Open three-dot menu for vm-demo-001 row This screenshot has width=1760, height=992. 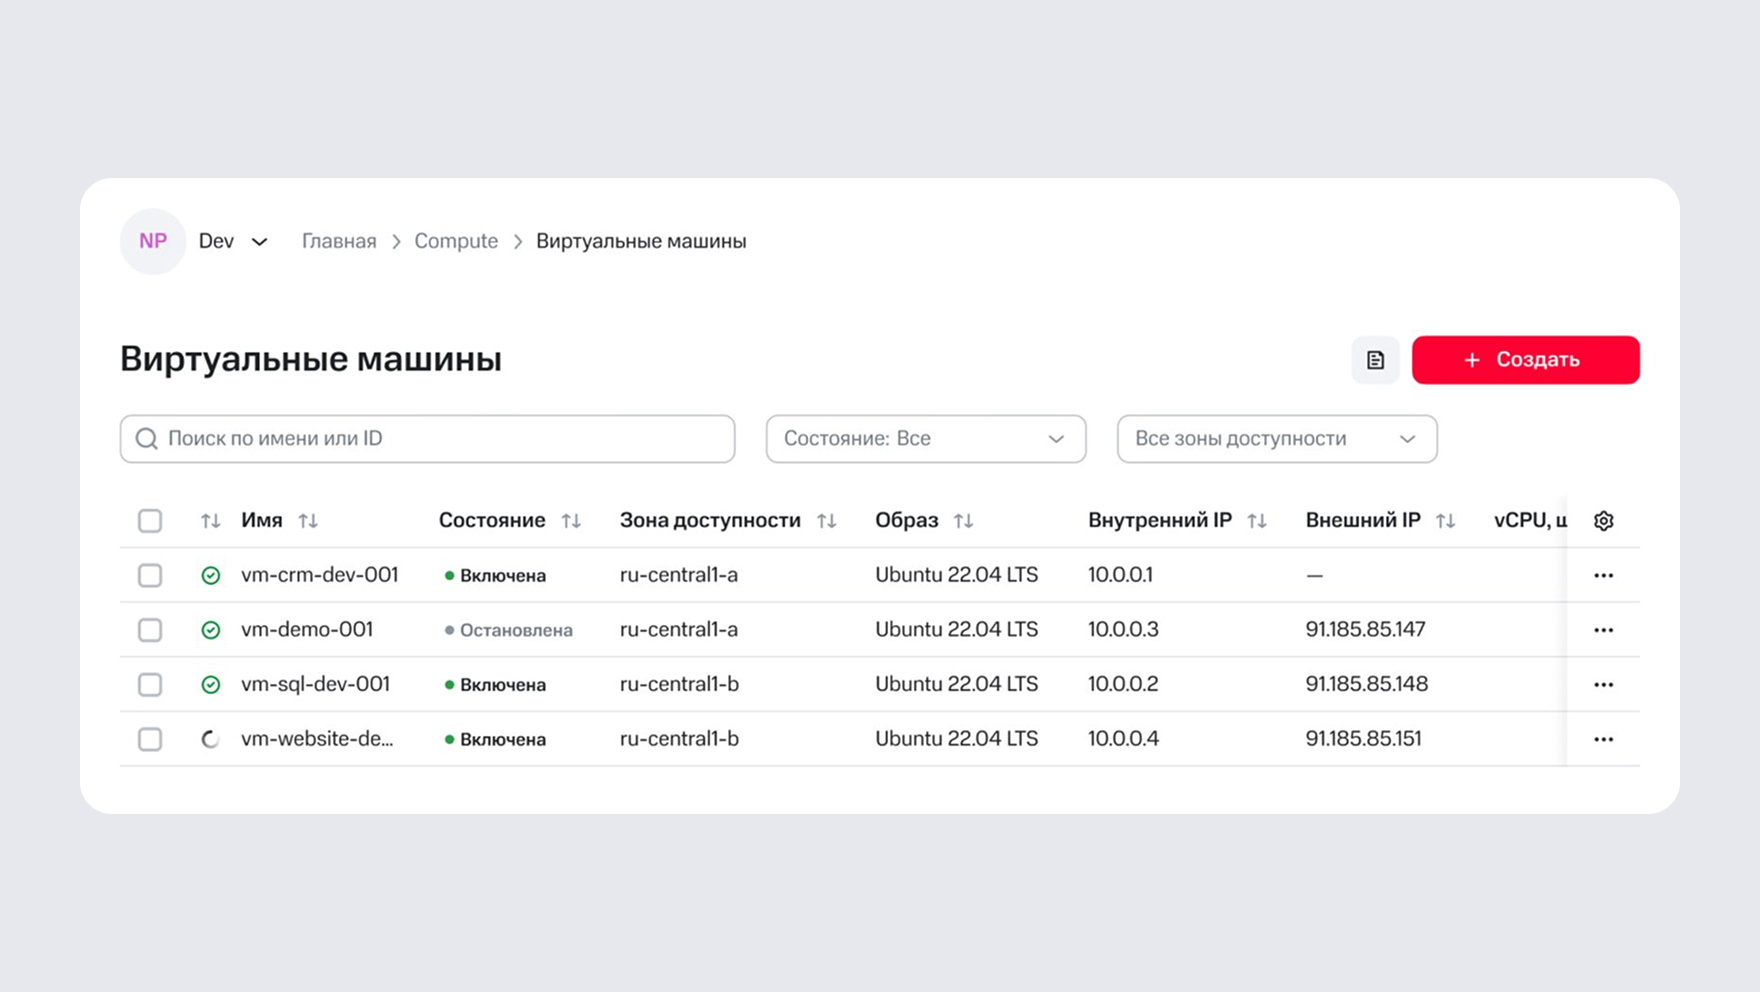(x=1603, y=630)
